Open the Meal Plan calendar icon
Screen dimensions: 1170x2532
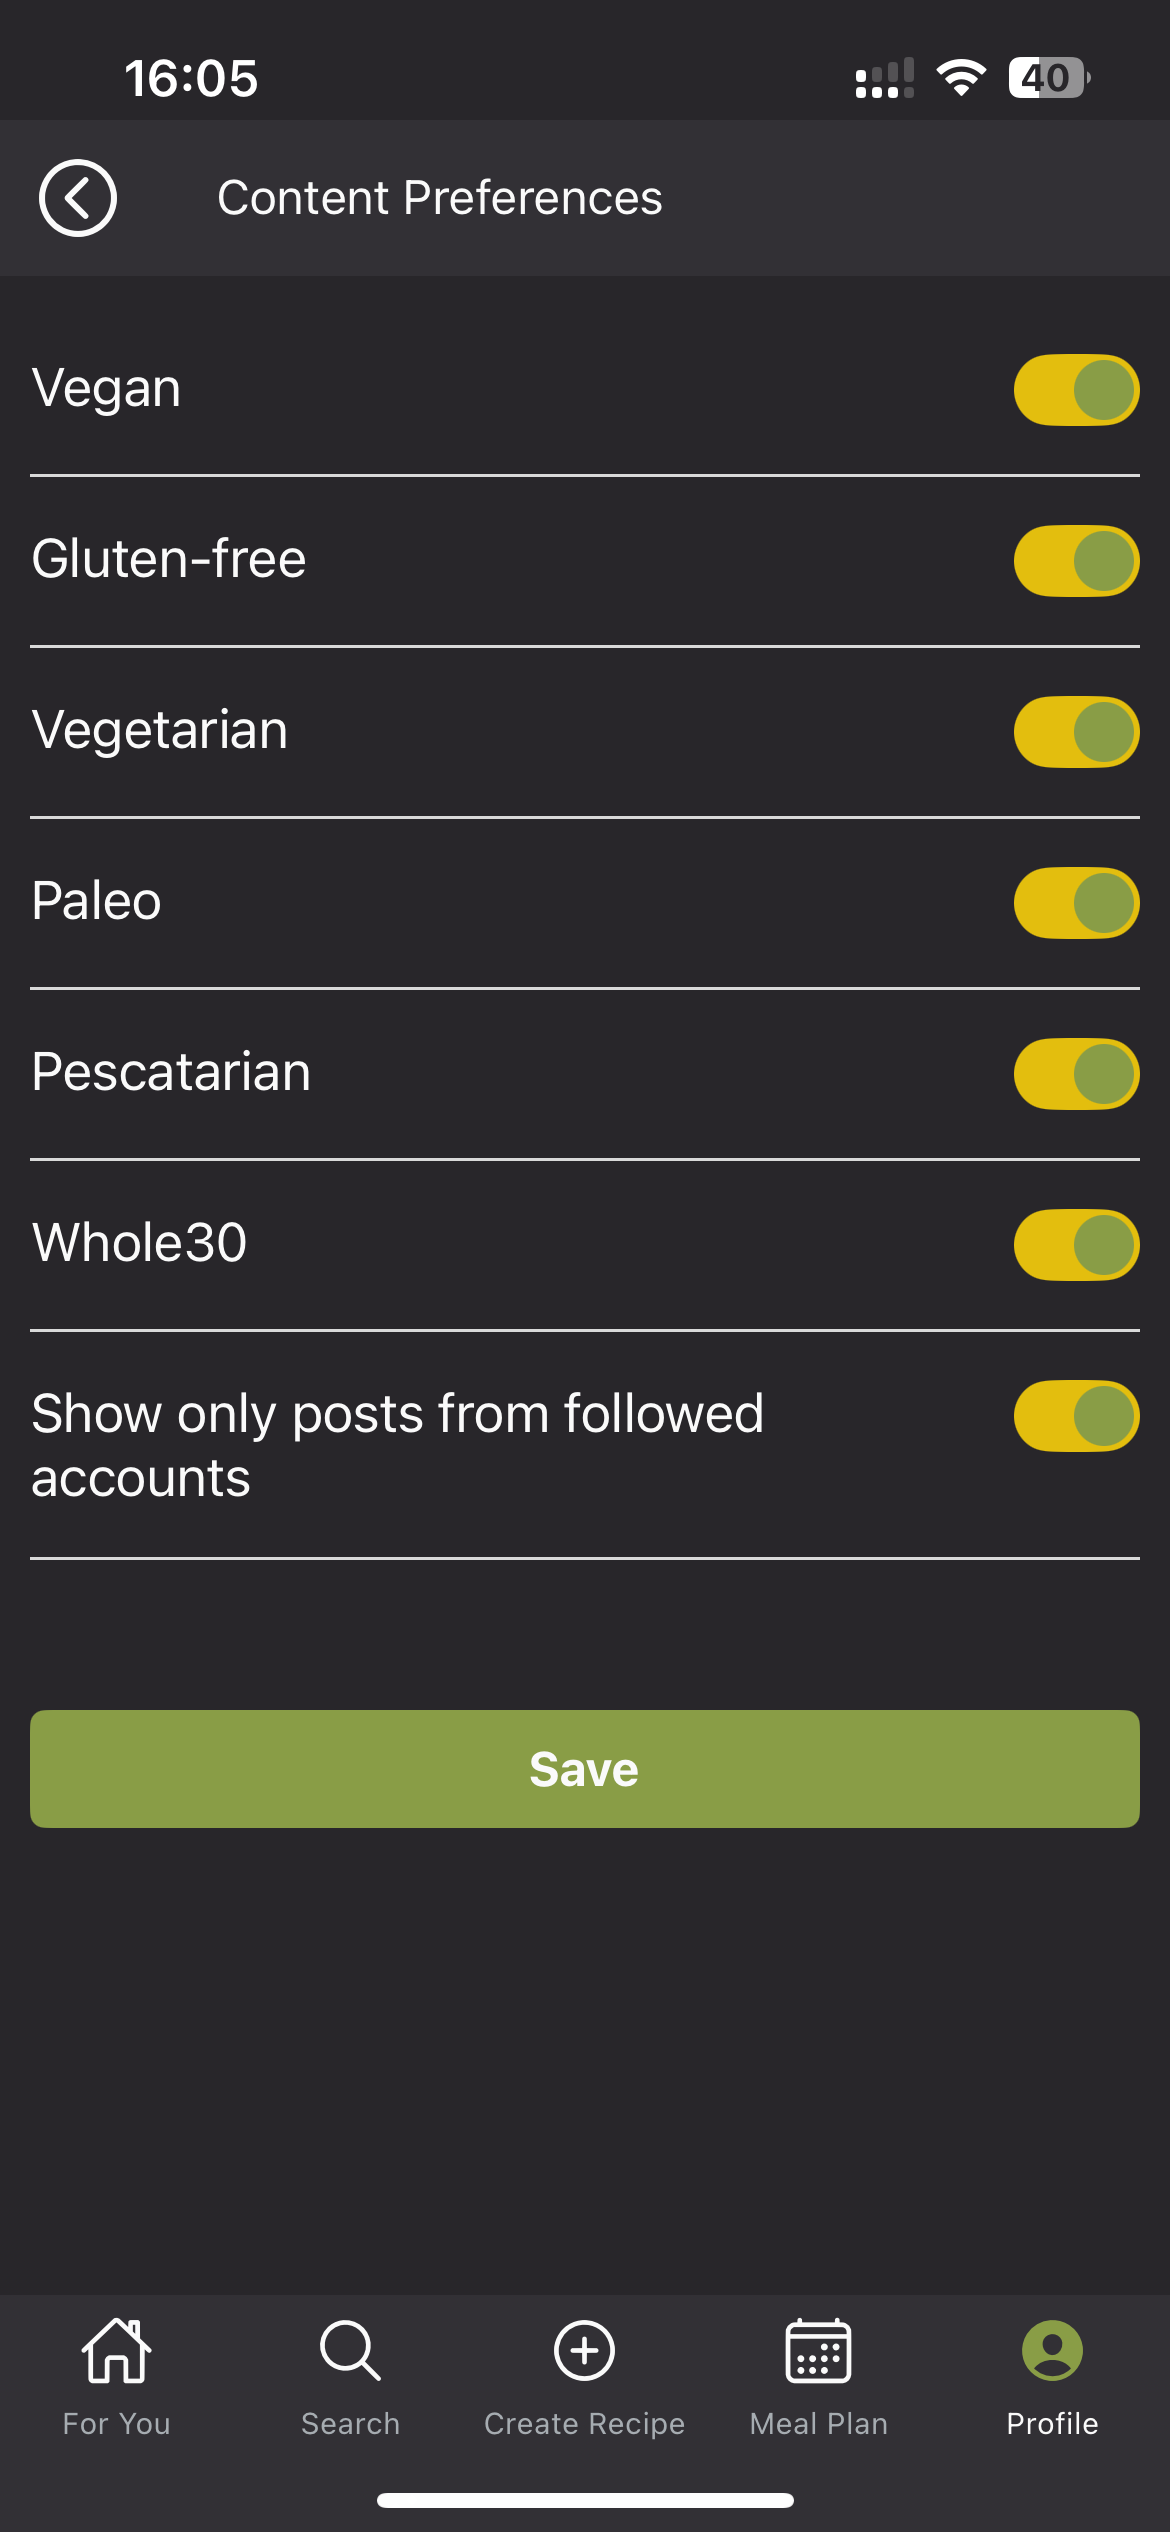818,2350
